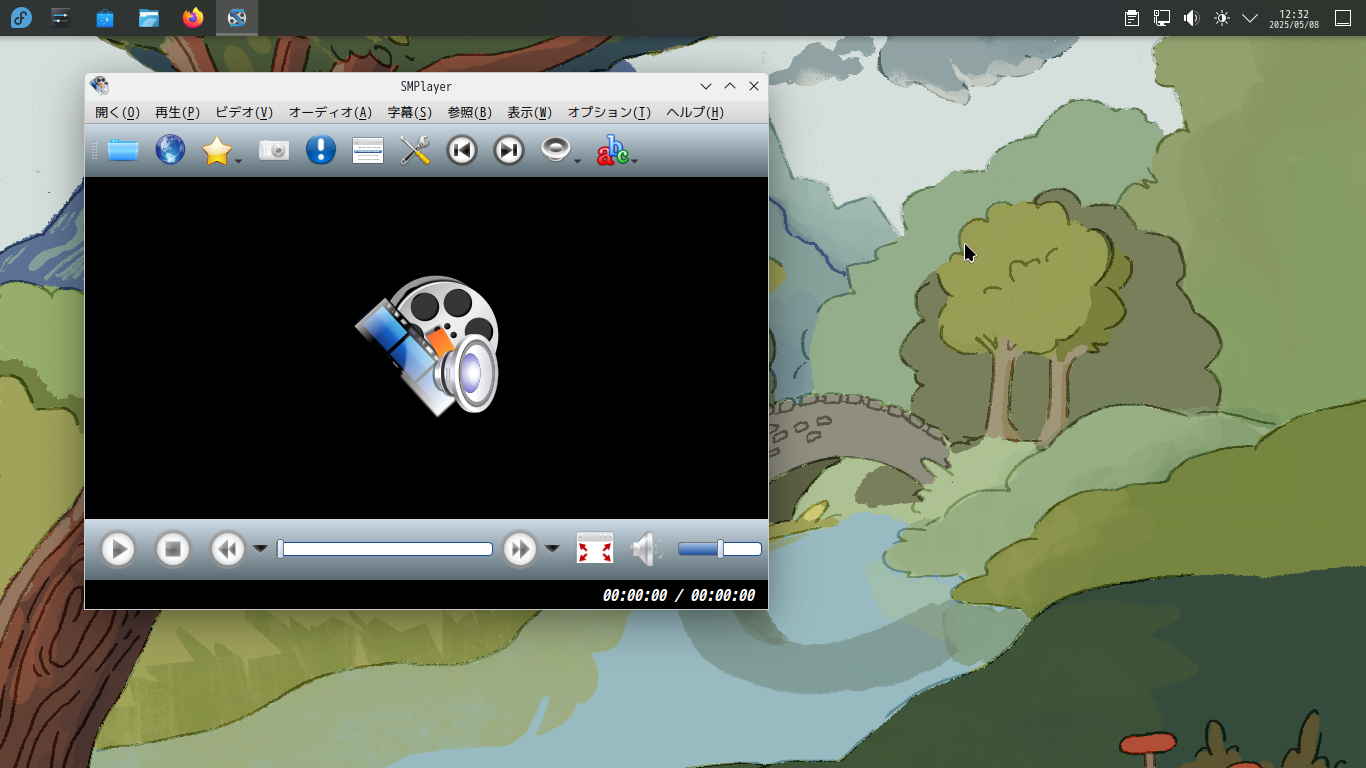This screenshot has height=768, width=1366.
Task: Open the 字幕(S) menu
Action: [x=410, y=113]
